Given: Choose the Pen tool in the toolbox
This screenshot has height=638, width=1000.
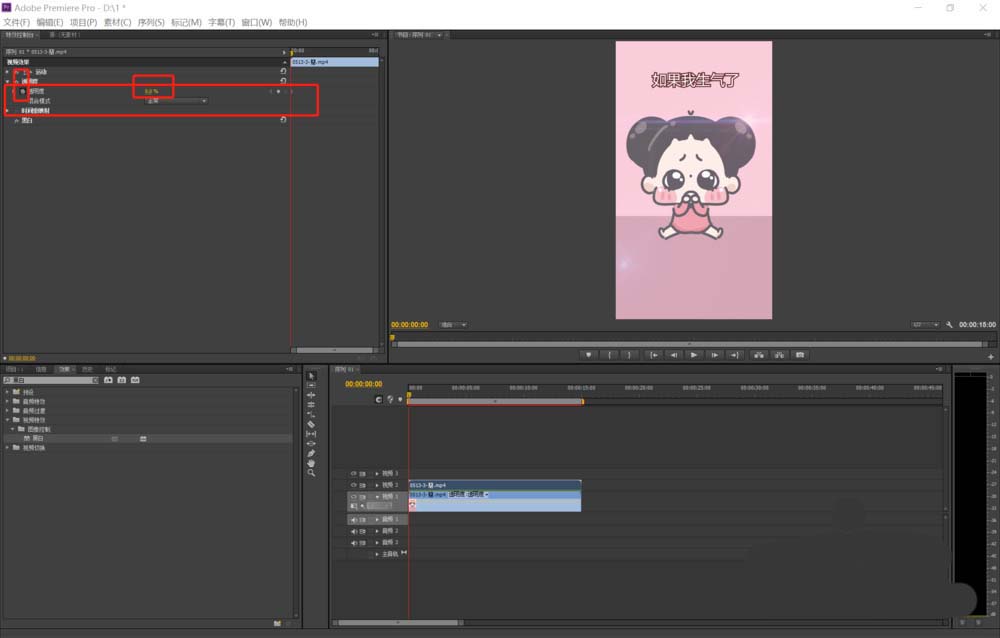Looking at the screenshot, I should pyautogui.click(x=311, y=453).
